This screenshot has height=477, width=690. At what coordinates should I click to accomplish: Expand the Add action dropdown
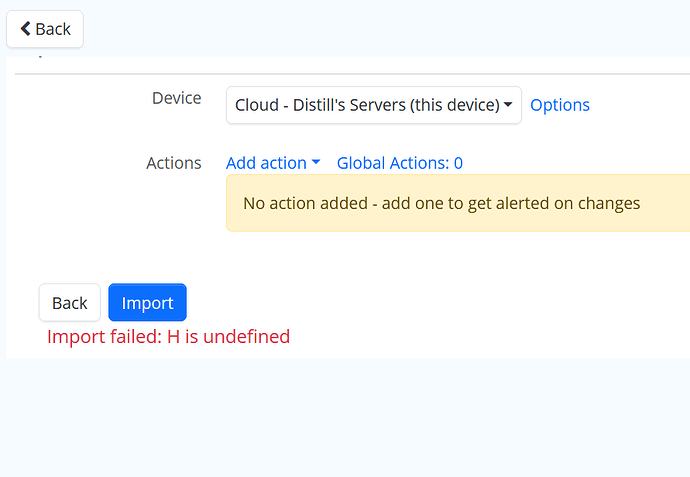(273, 163)
